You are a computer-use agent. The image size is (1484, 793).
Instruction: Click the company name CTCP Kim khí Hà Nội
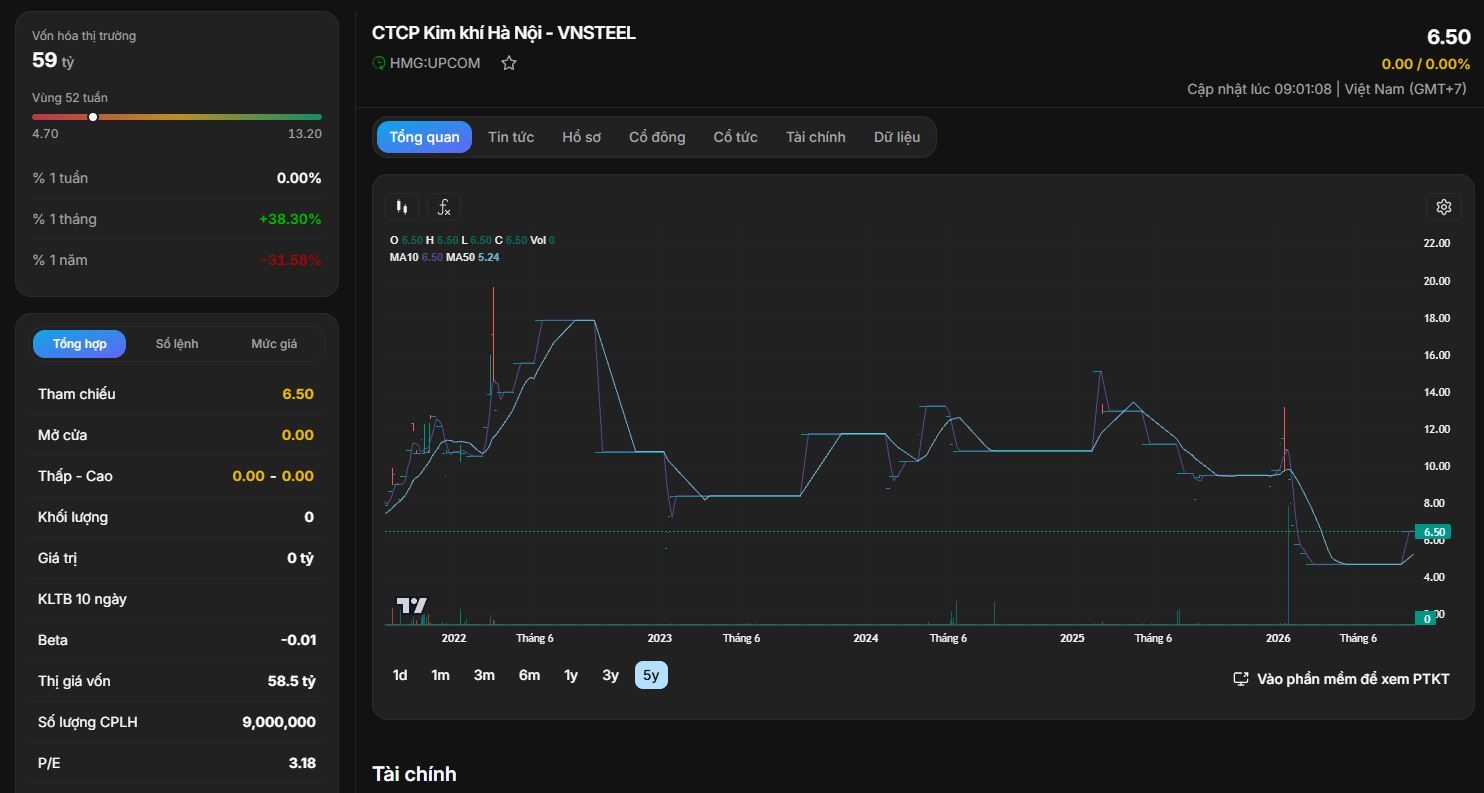coord(504,32)
